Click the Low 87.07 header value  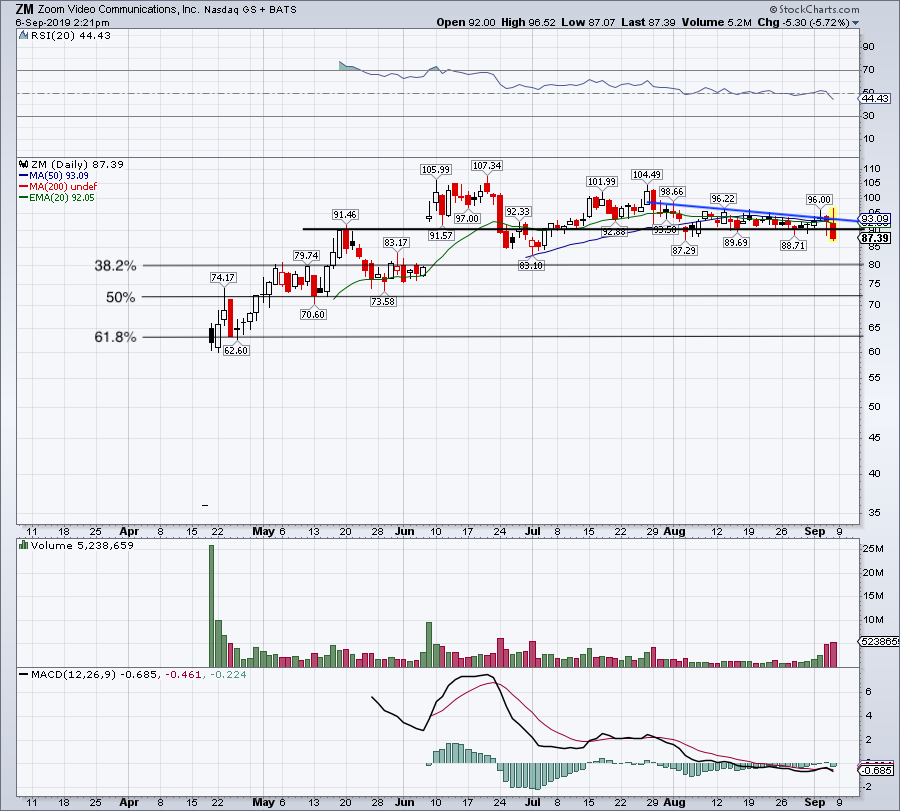click(588, 22)
